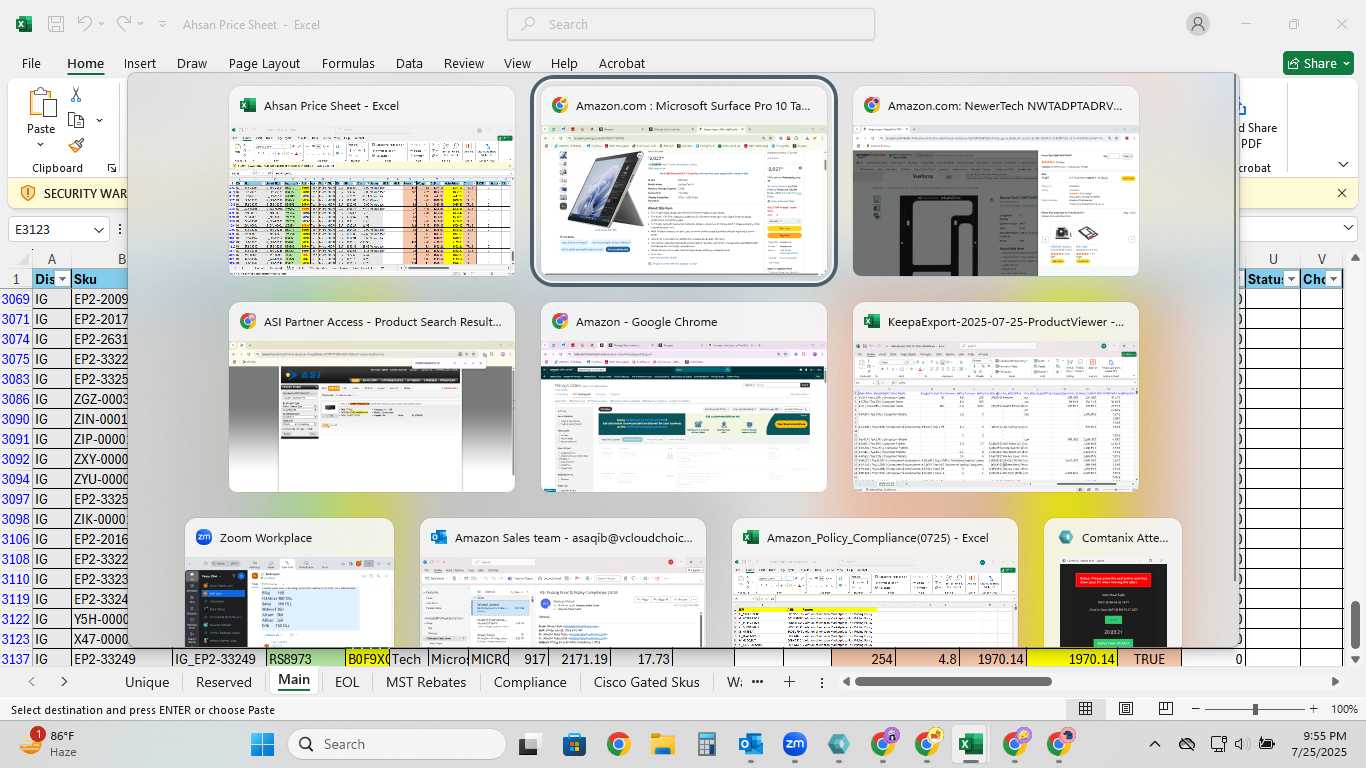
Task: Open the Paste options dropdown arrow
Action: click(41, 146)
